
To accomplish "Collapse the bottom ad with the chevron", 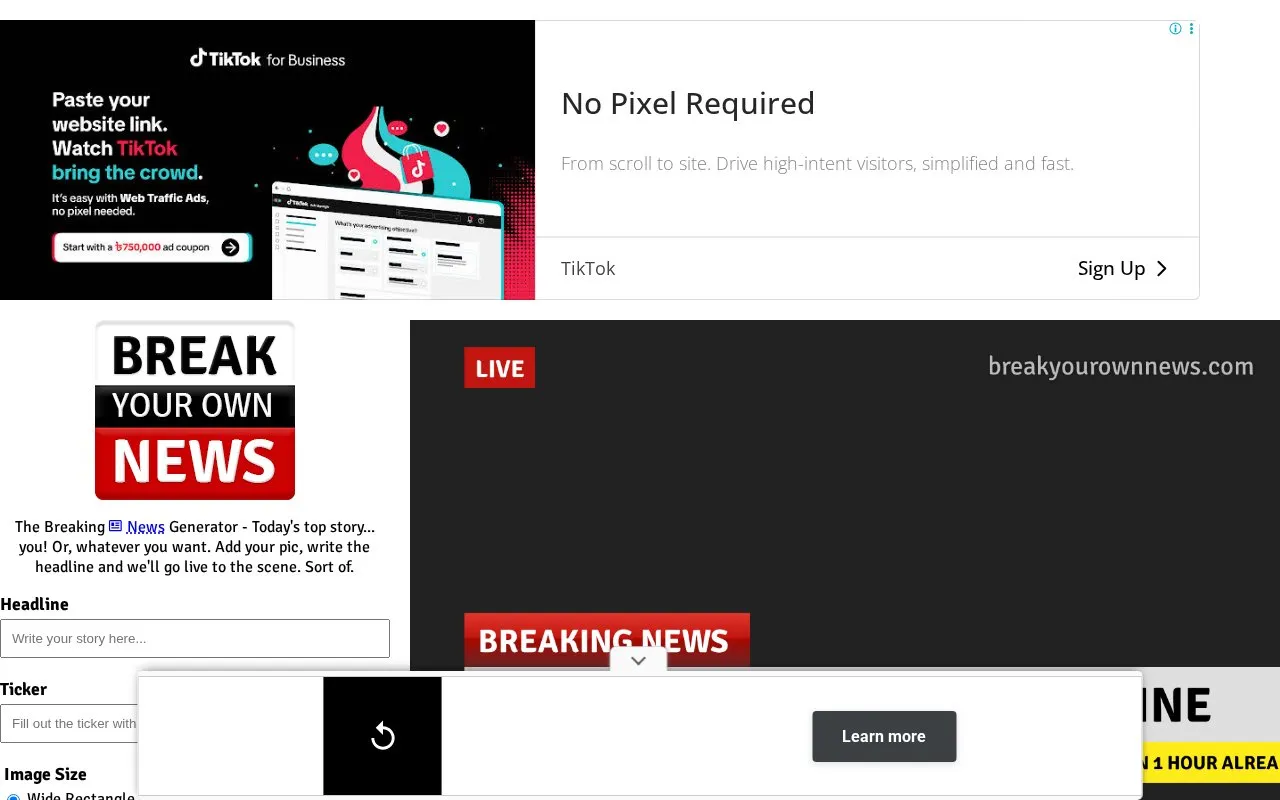I will pyautogui.click(x=638, y=660).
